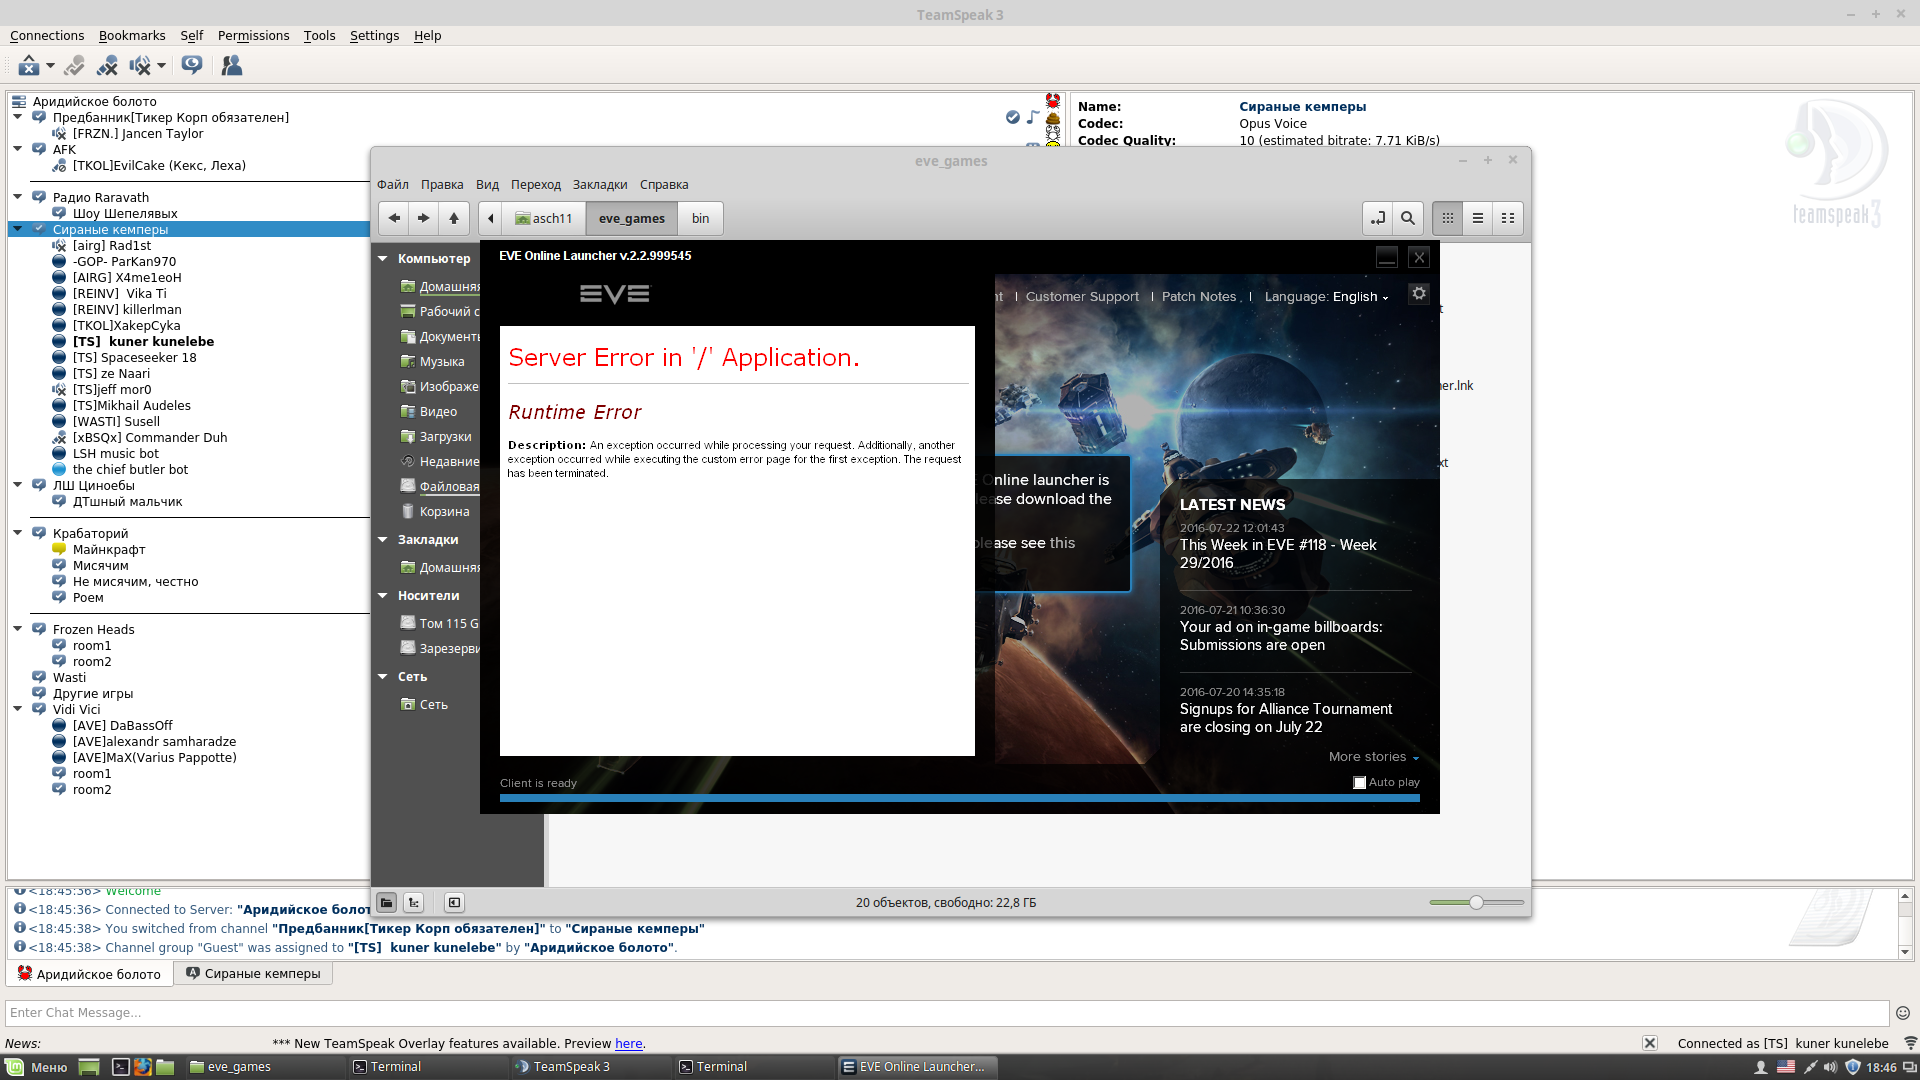Toggle the hide sidebar button in the file manager status bar
This screenshot has width=1920, height=1080.
coord(454,903)
